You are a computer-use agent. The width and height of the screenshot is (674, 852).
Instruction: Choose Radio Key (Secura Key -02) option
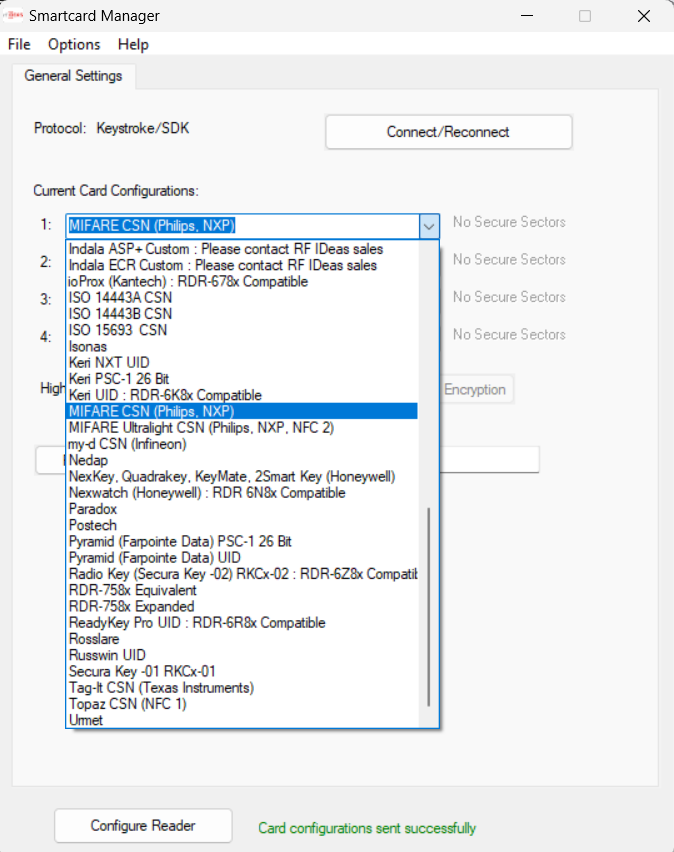(242, 574)
